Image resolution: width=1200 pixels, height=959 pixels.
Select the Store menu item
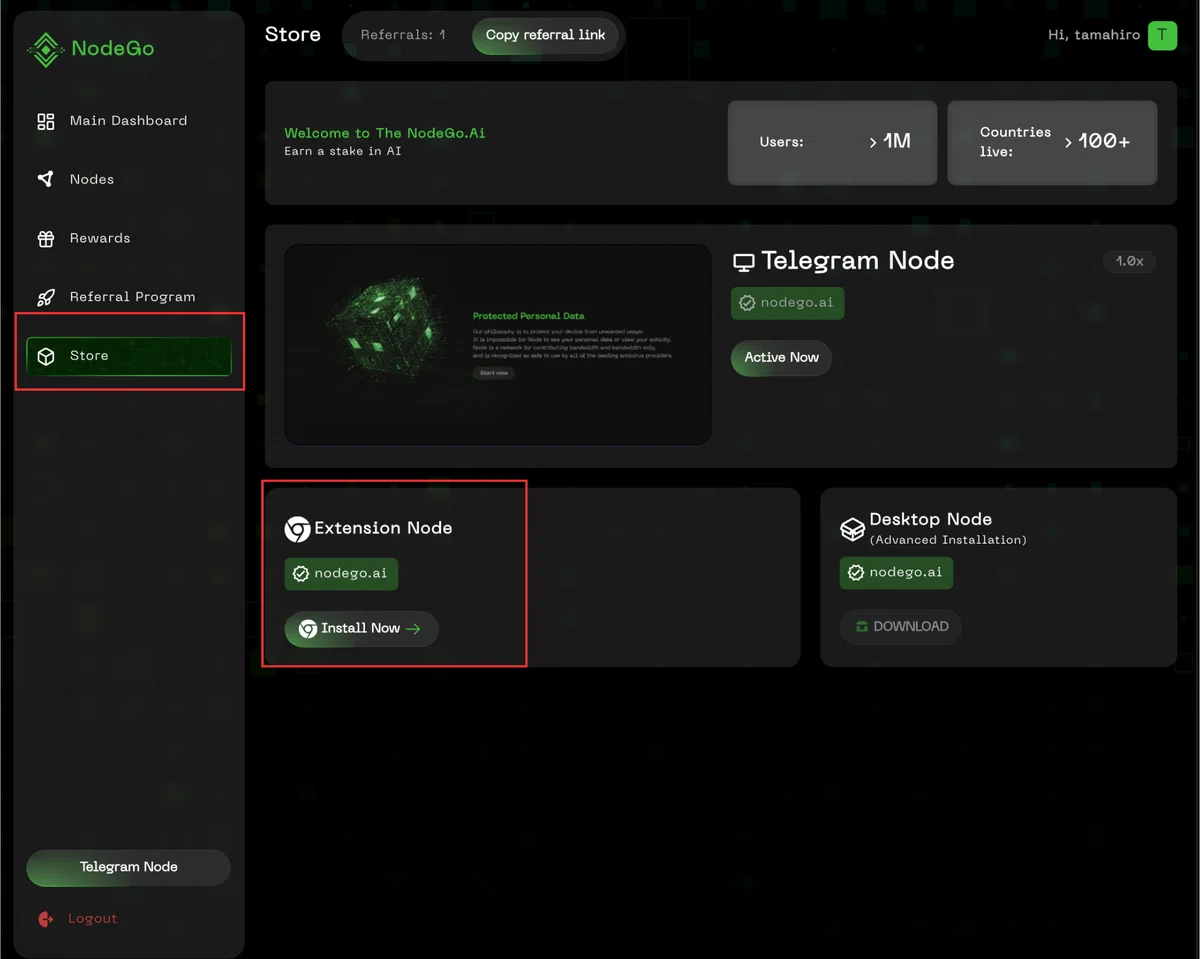tap(128, 356)
